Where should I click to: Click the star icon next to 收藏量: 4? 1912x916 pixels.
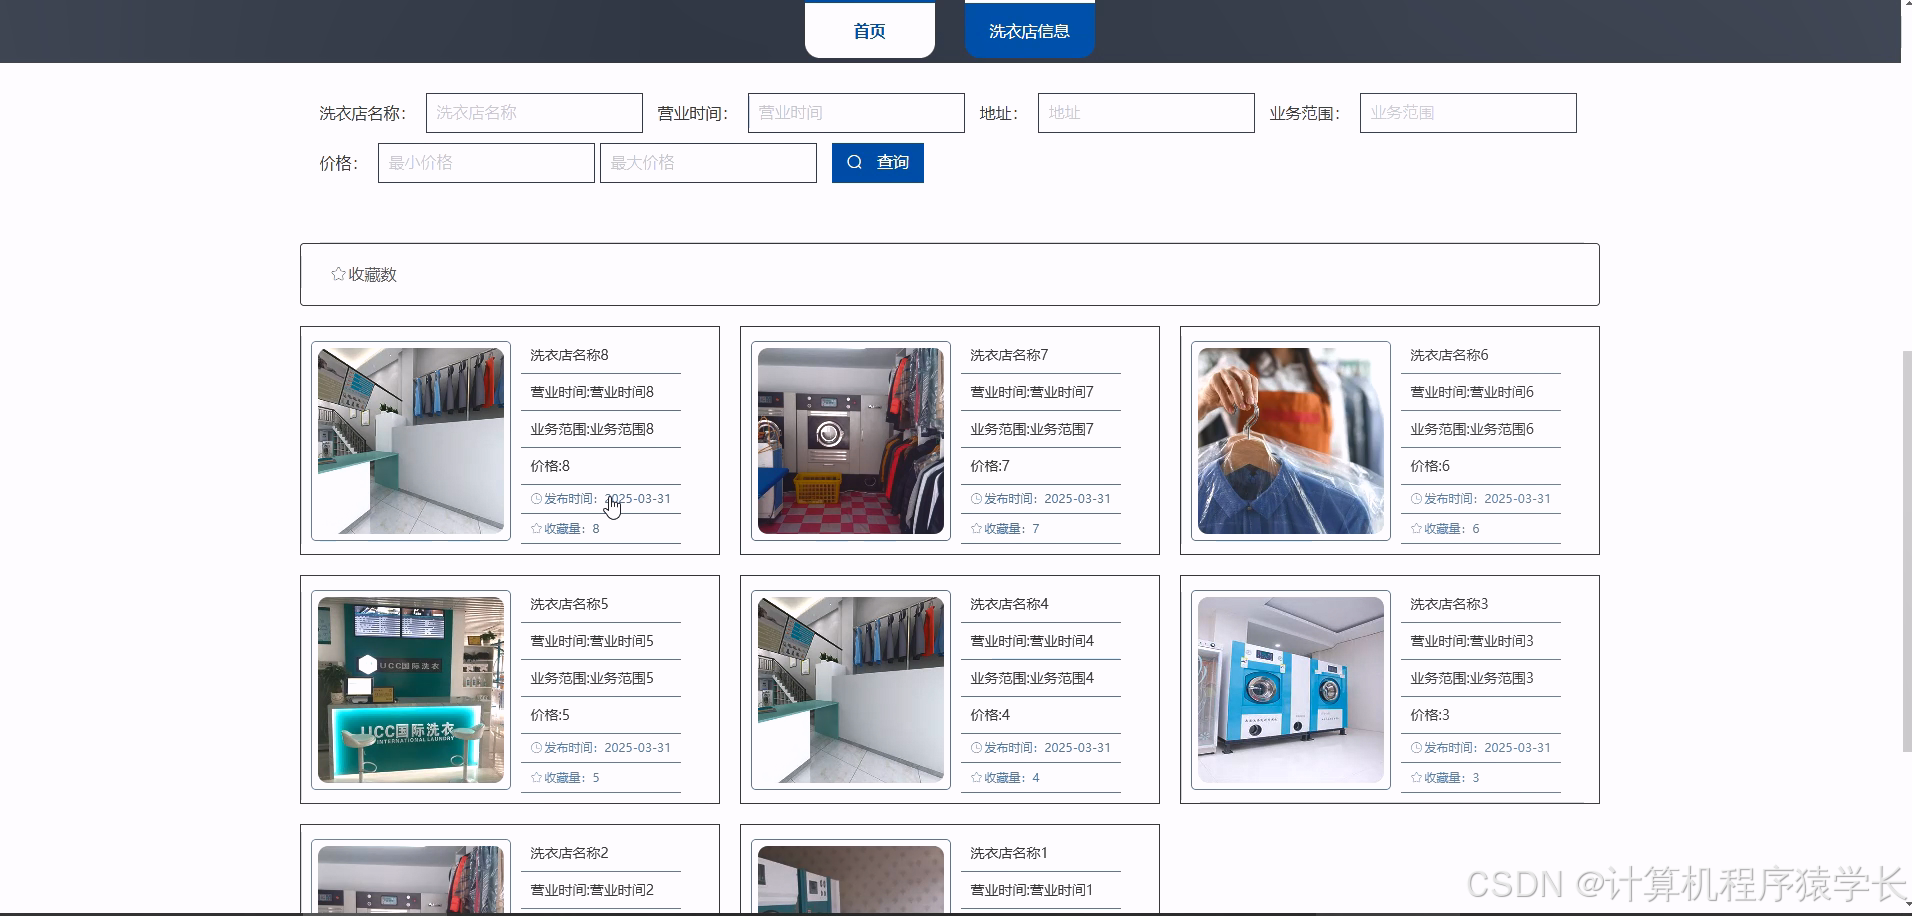point(976,777)
